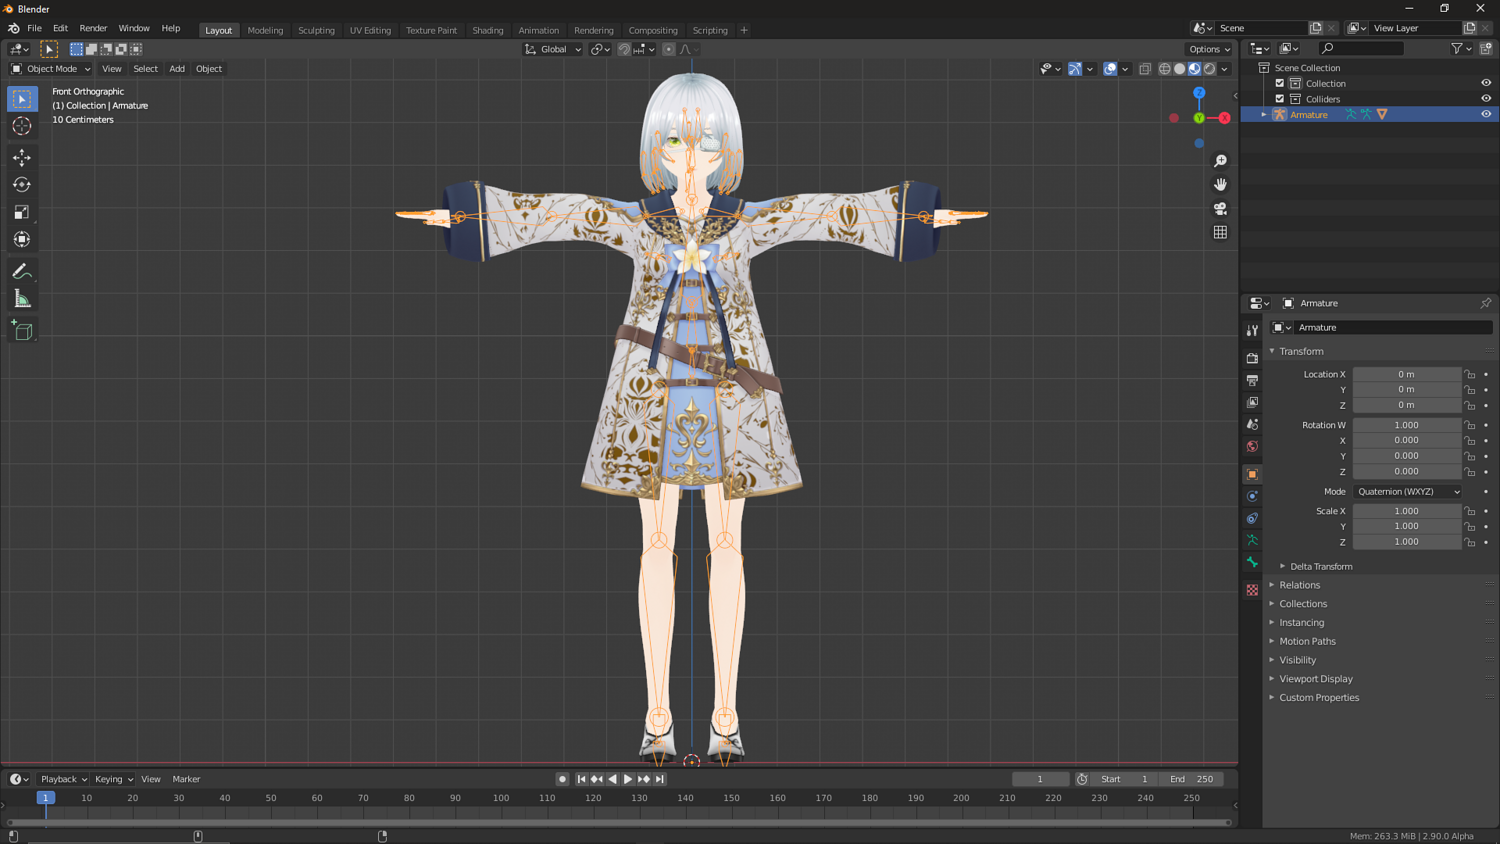Image resolution: width=1500 pixels, height=844 pixels.
Task: Jump to the timeline end frame
Action: [660, 779]
